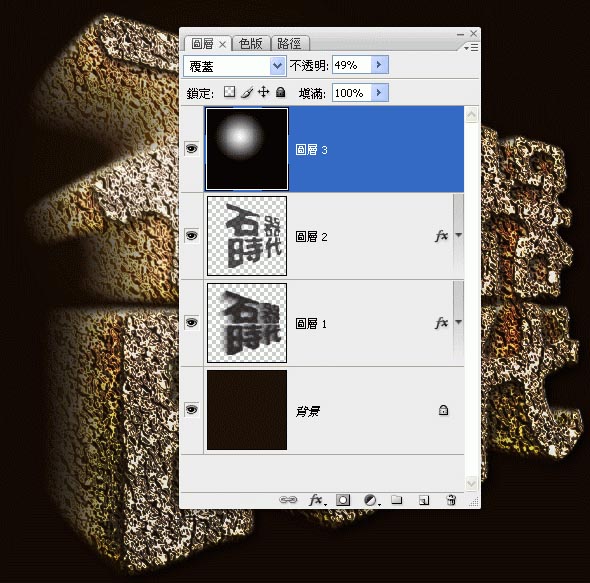
Task: Hide 圖層 2 with eye icon
Action: click(x=192, y=236)
